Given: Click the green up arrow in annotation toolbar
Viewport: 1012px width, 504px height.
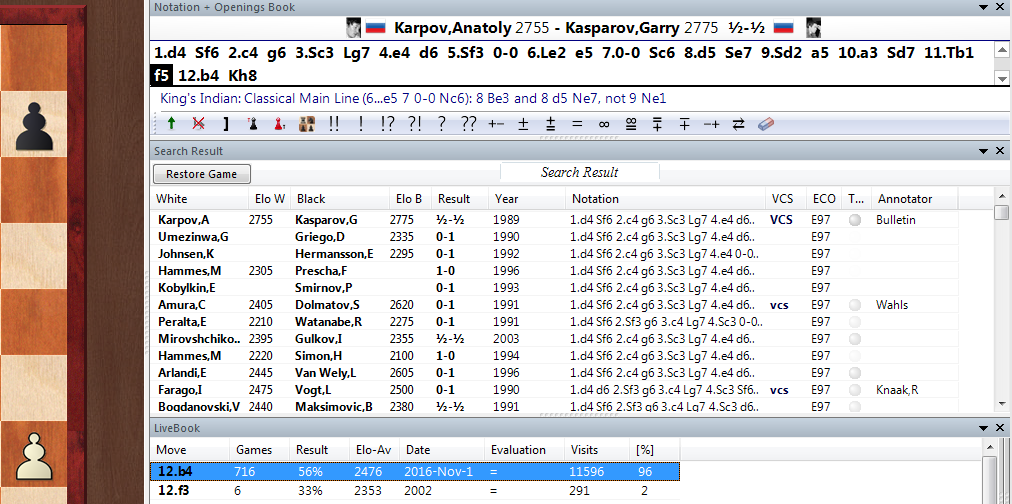Looking at the screenshot, I should pyautogui.click(x=171, y=124).
